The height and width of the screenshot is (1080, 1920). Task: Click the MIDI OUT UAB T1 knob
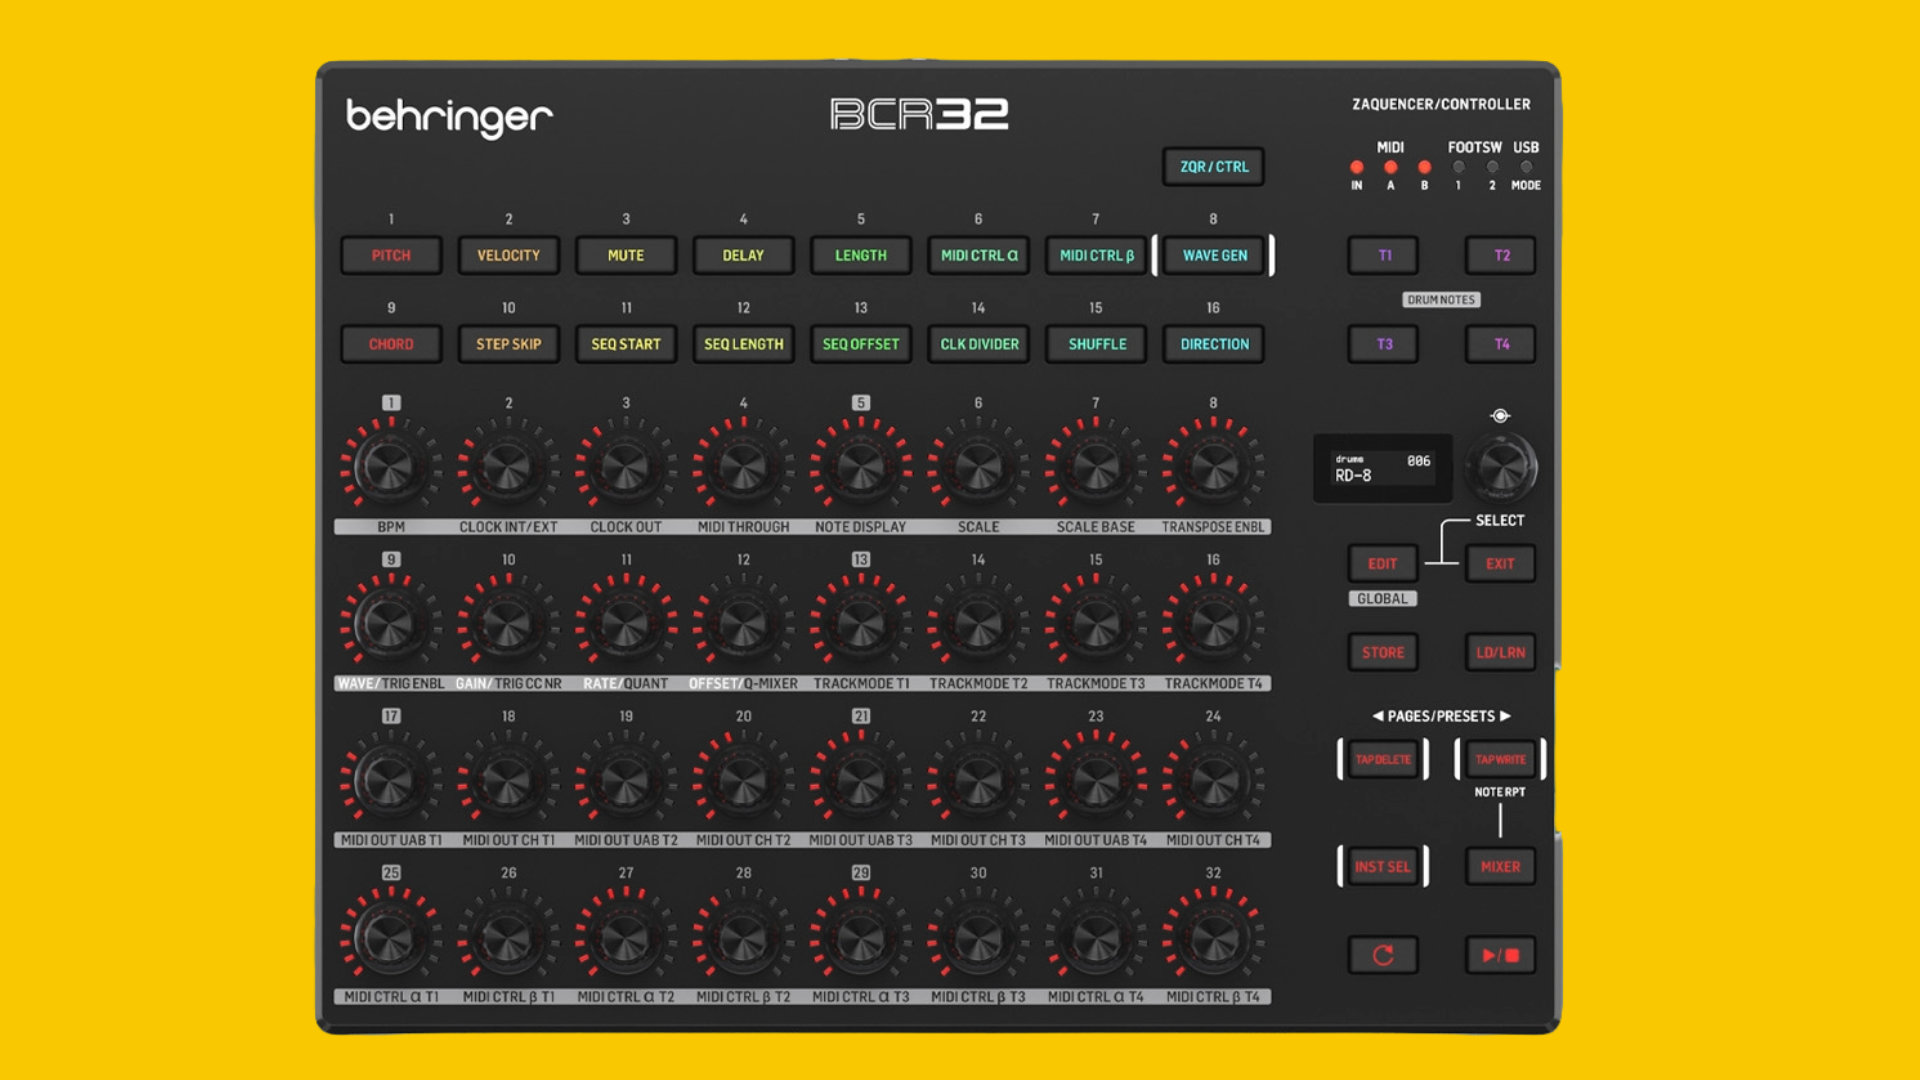pyautogui.click(x=390, y=781)
